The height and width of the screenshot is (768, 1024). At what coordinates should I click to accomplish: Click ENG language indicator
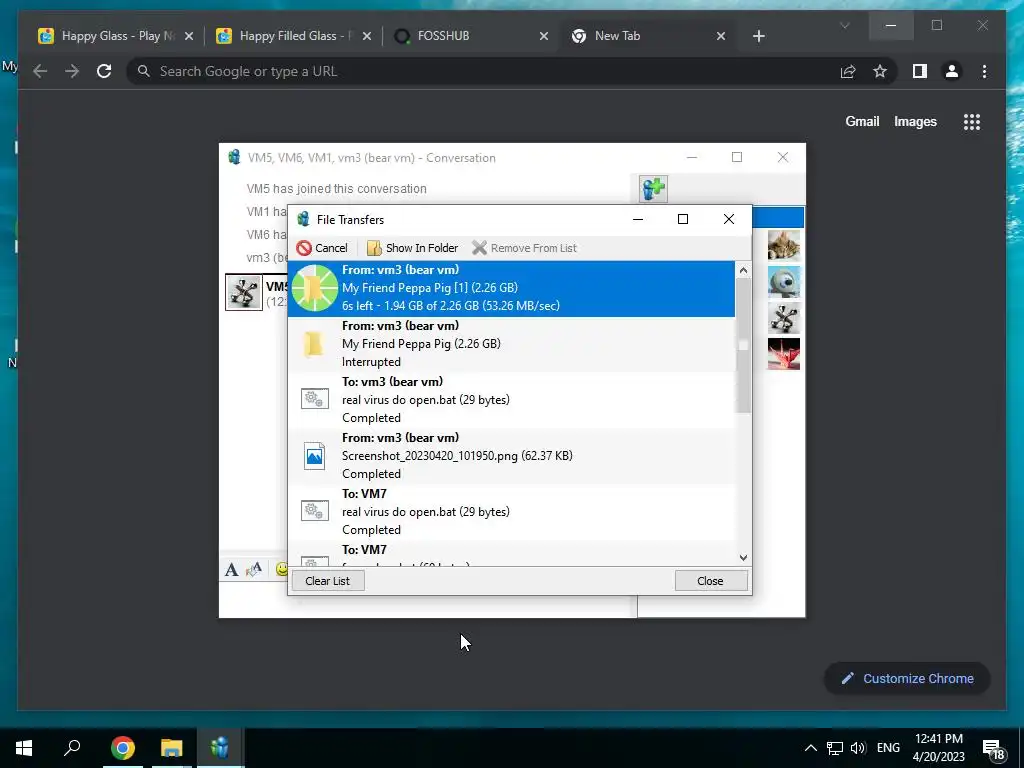[888, 748]
